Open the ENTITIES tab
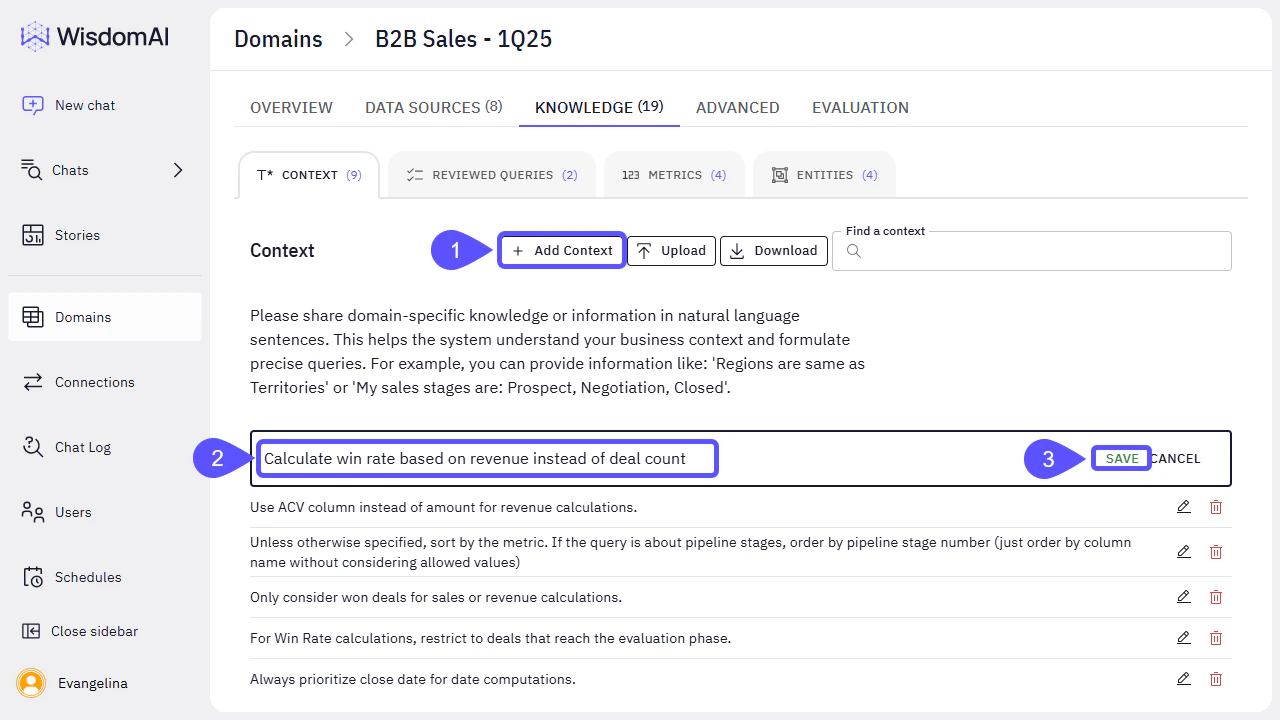The height and width of the screenshot is (720, 1280). coord(824,174)
